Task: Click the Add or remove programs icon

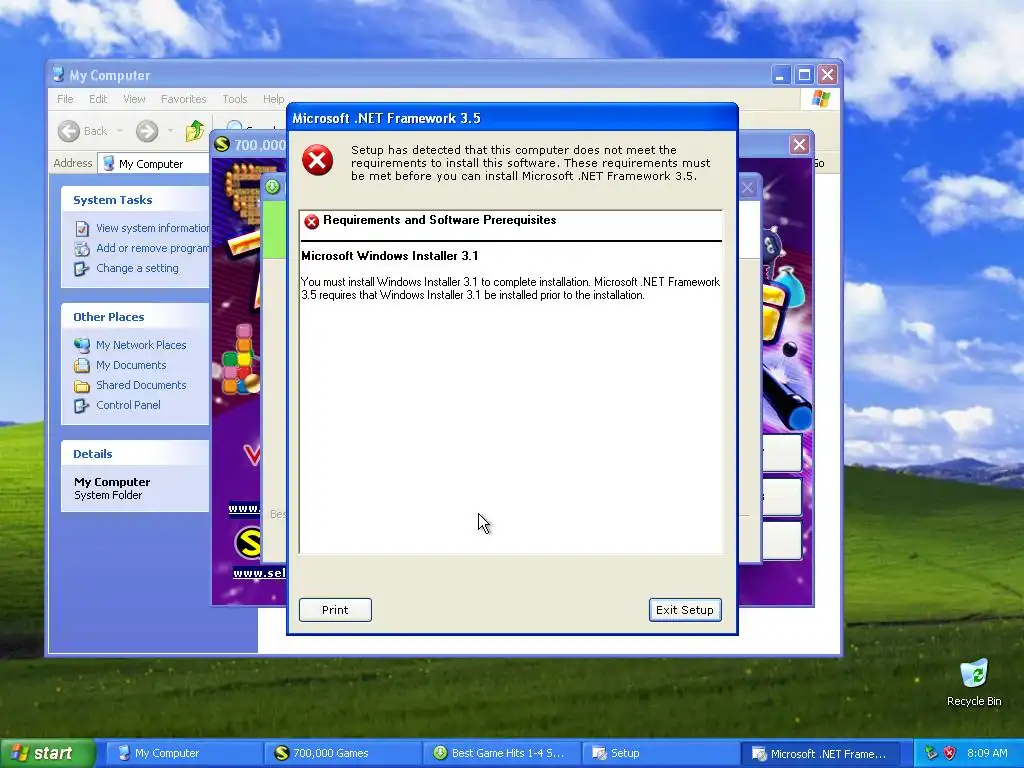Action: [82, 249]
